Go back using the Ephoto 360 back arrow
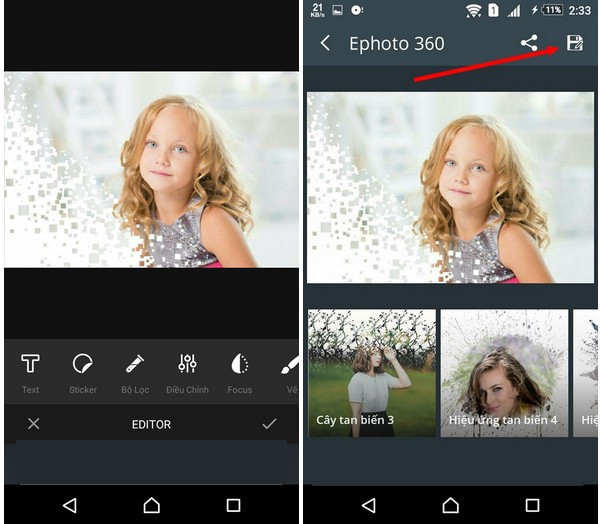The image size is (600, 524). pyautogui.click(x=325, y=43)
